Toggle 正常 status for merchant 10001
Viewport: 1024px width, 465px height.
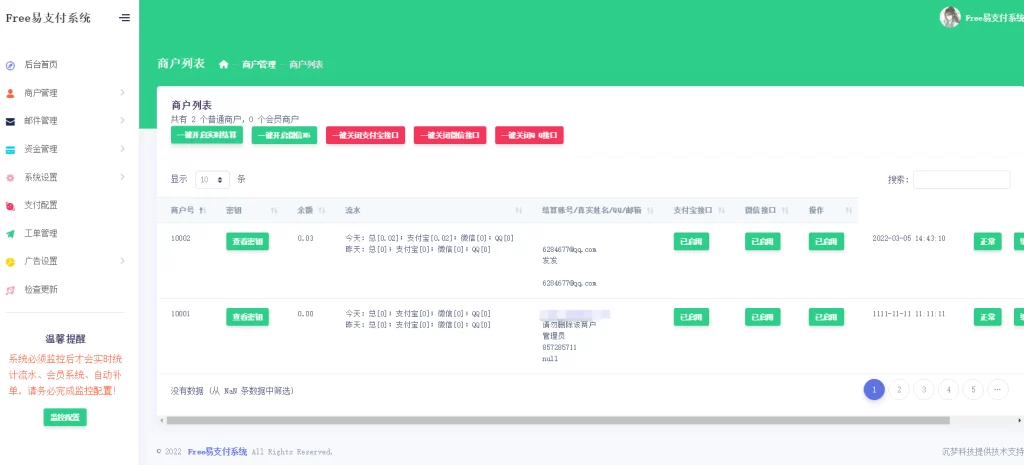[987, 317]
